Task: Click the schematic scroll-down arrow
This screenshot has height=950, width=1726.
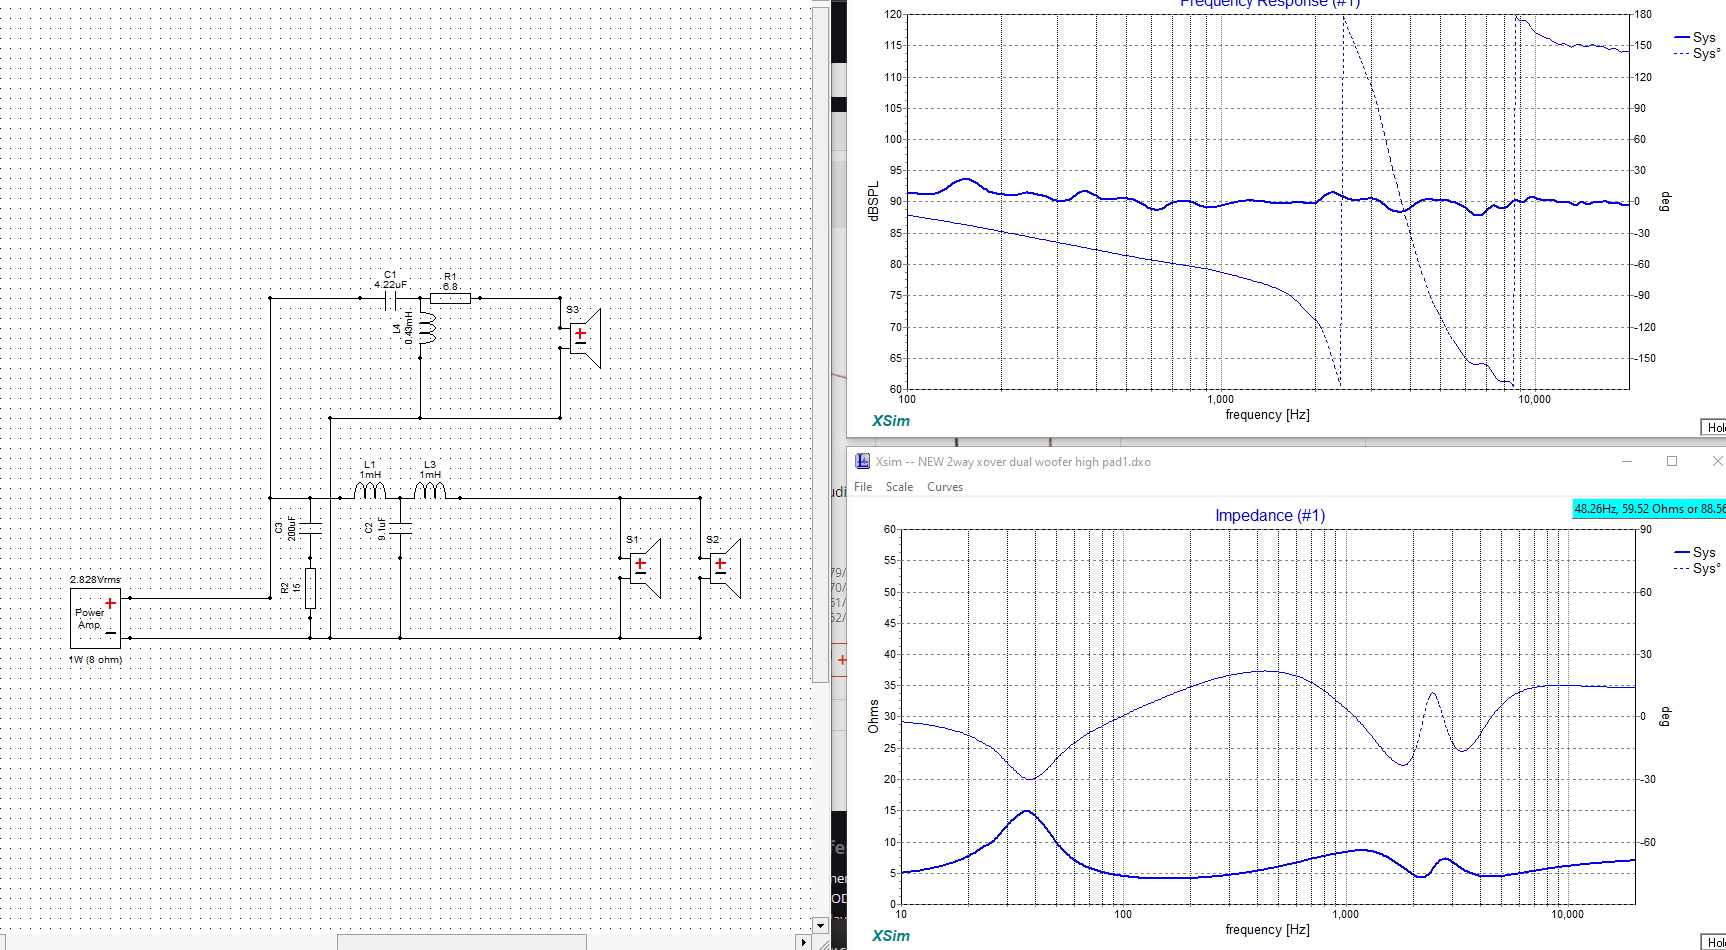Action: pos(821,926)
